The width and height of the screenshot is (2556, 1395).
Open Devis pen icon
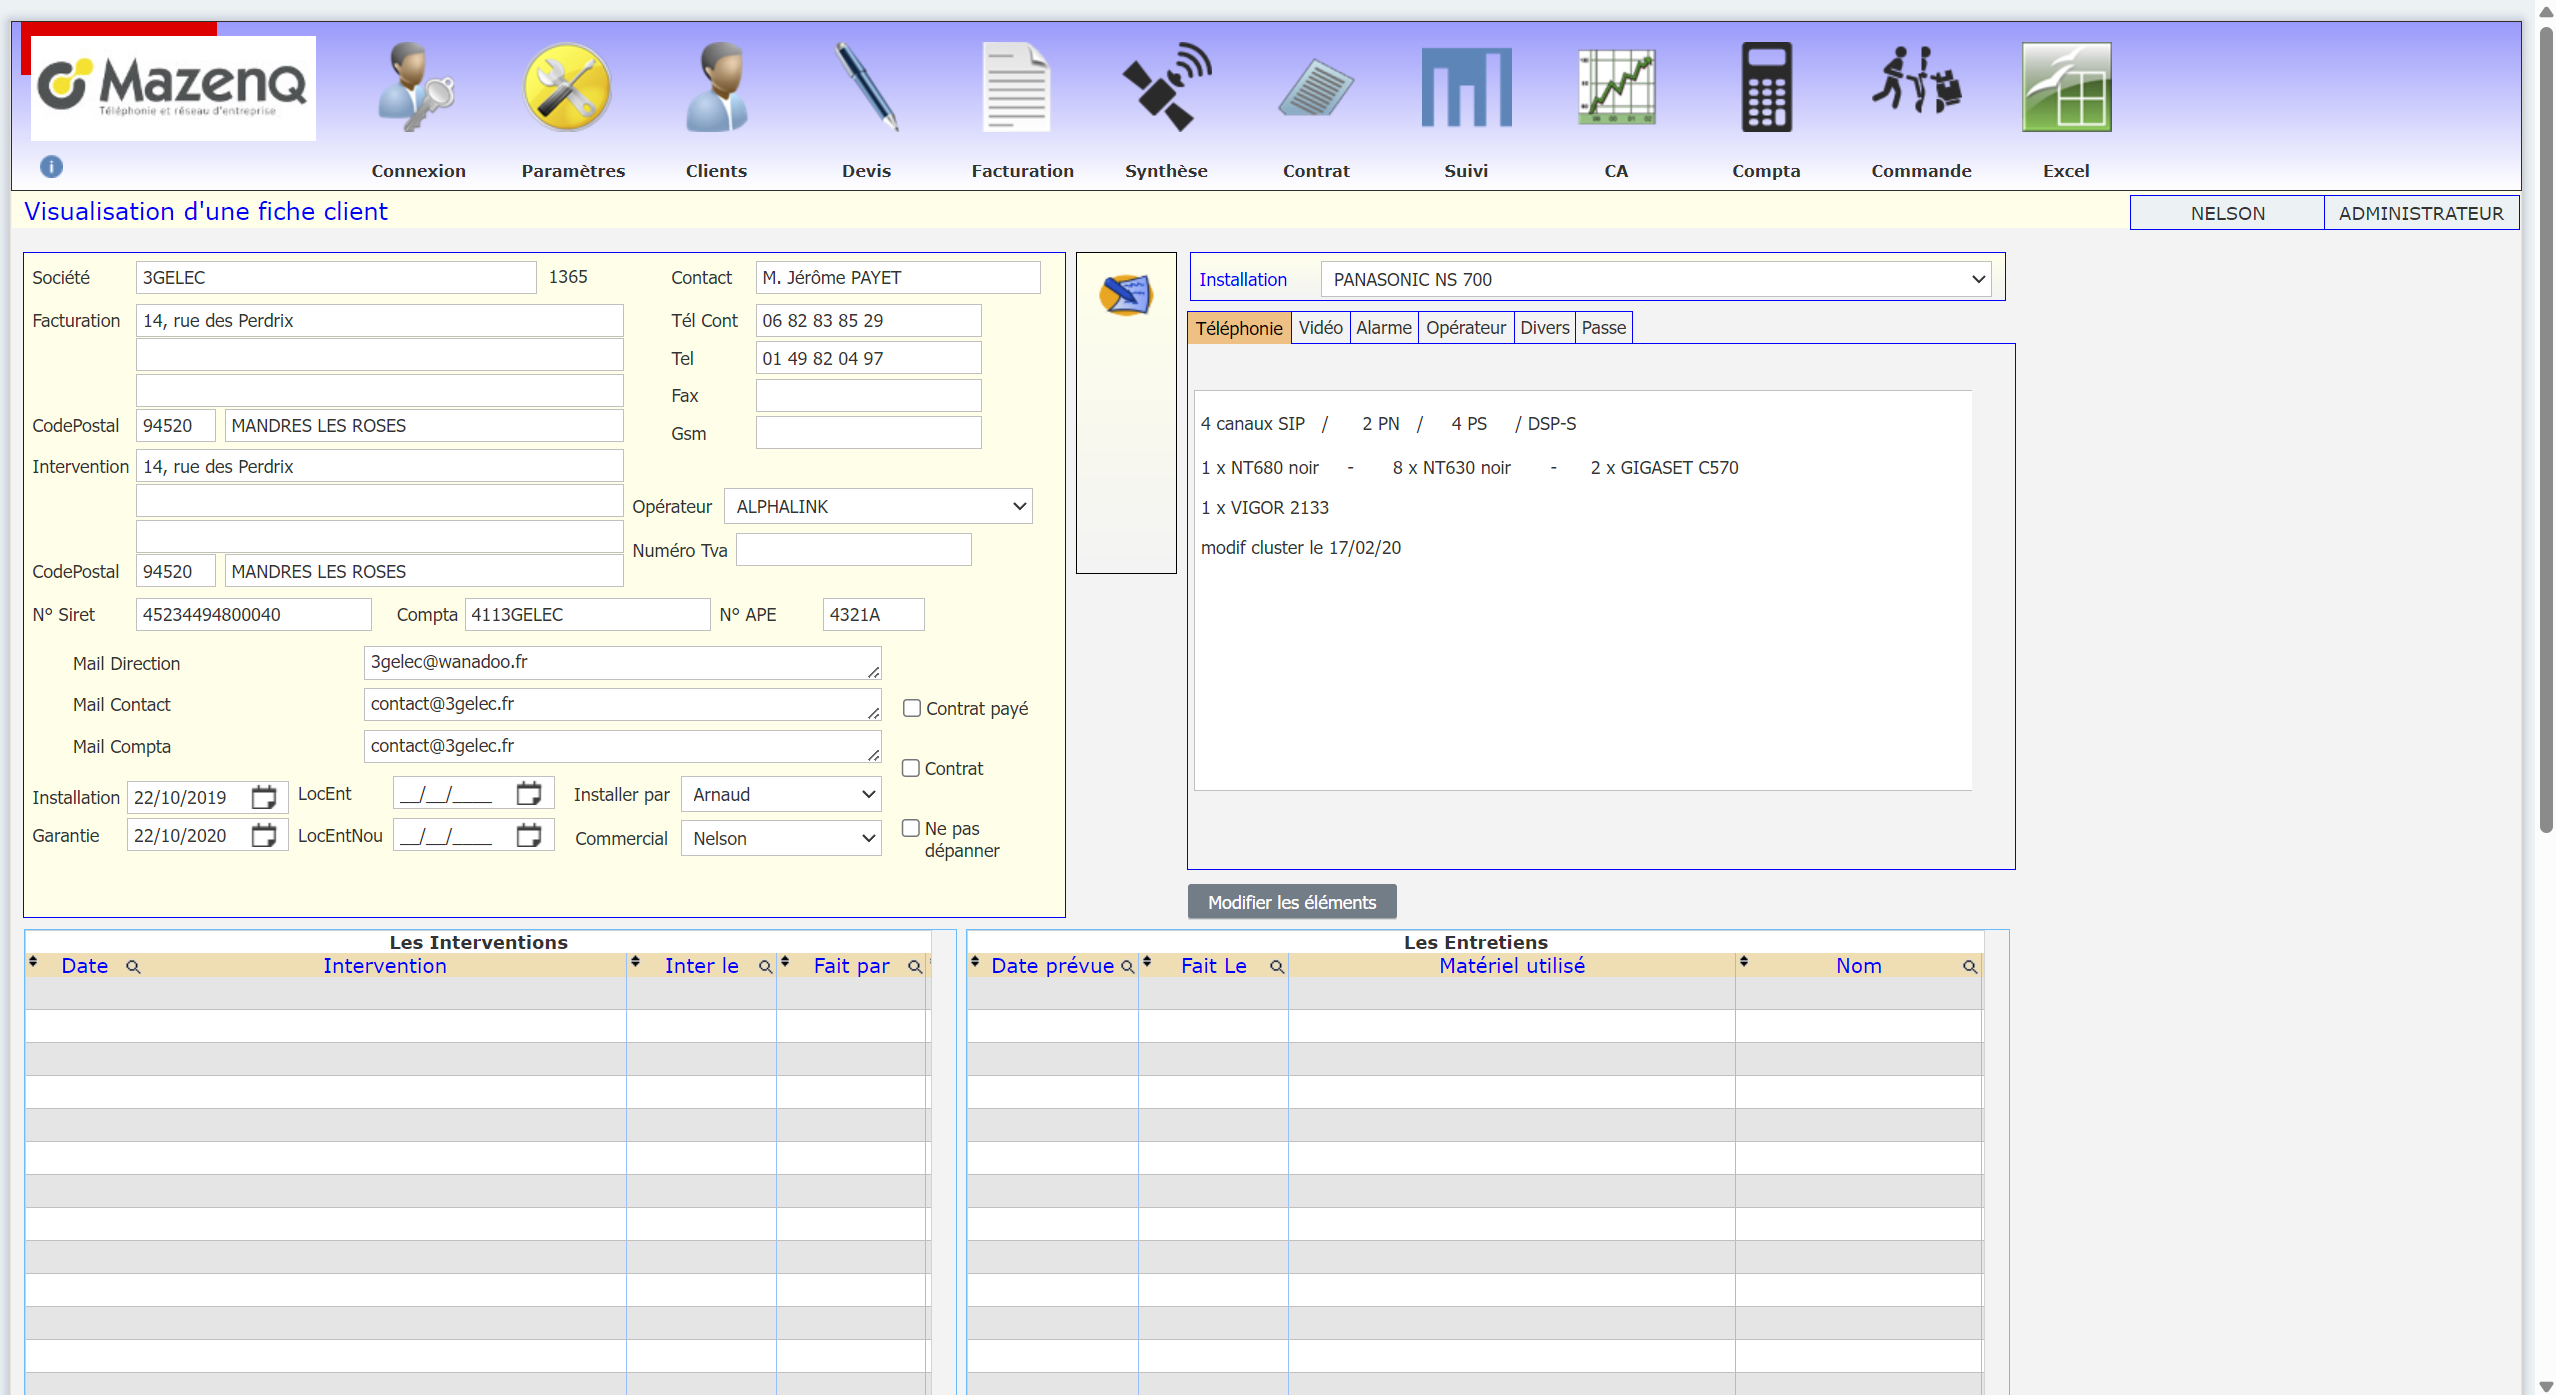(x=867, y=87)
